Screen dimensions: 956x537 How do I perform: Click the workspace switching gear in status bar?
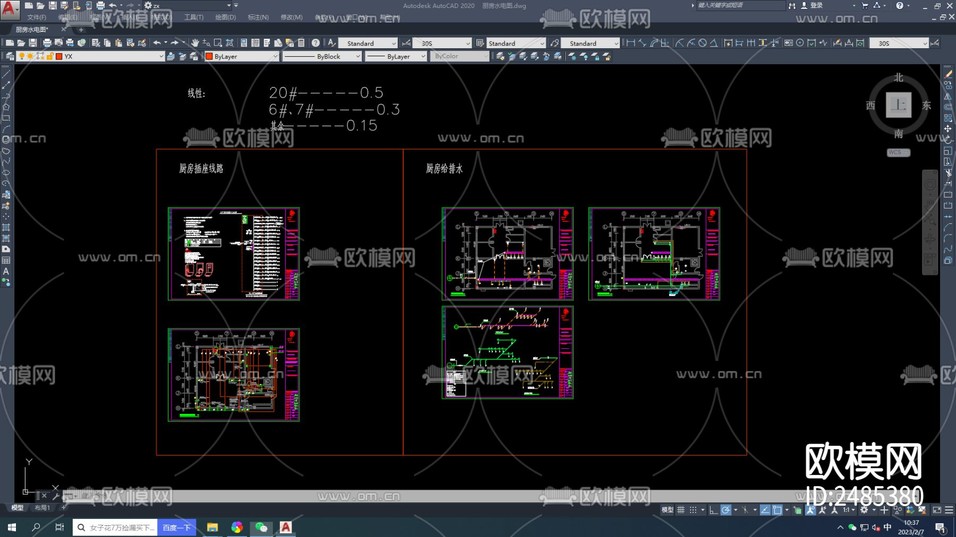pos(865,510)
